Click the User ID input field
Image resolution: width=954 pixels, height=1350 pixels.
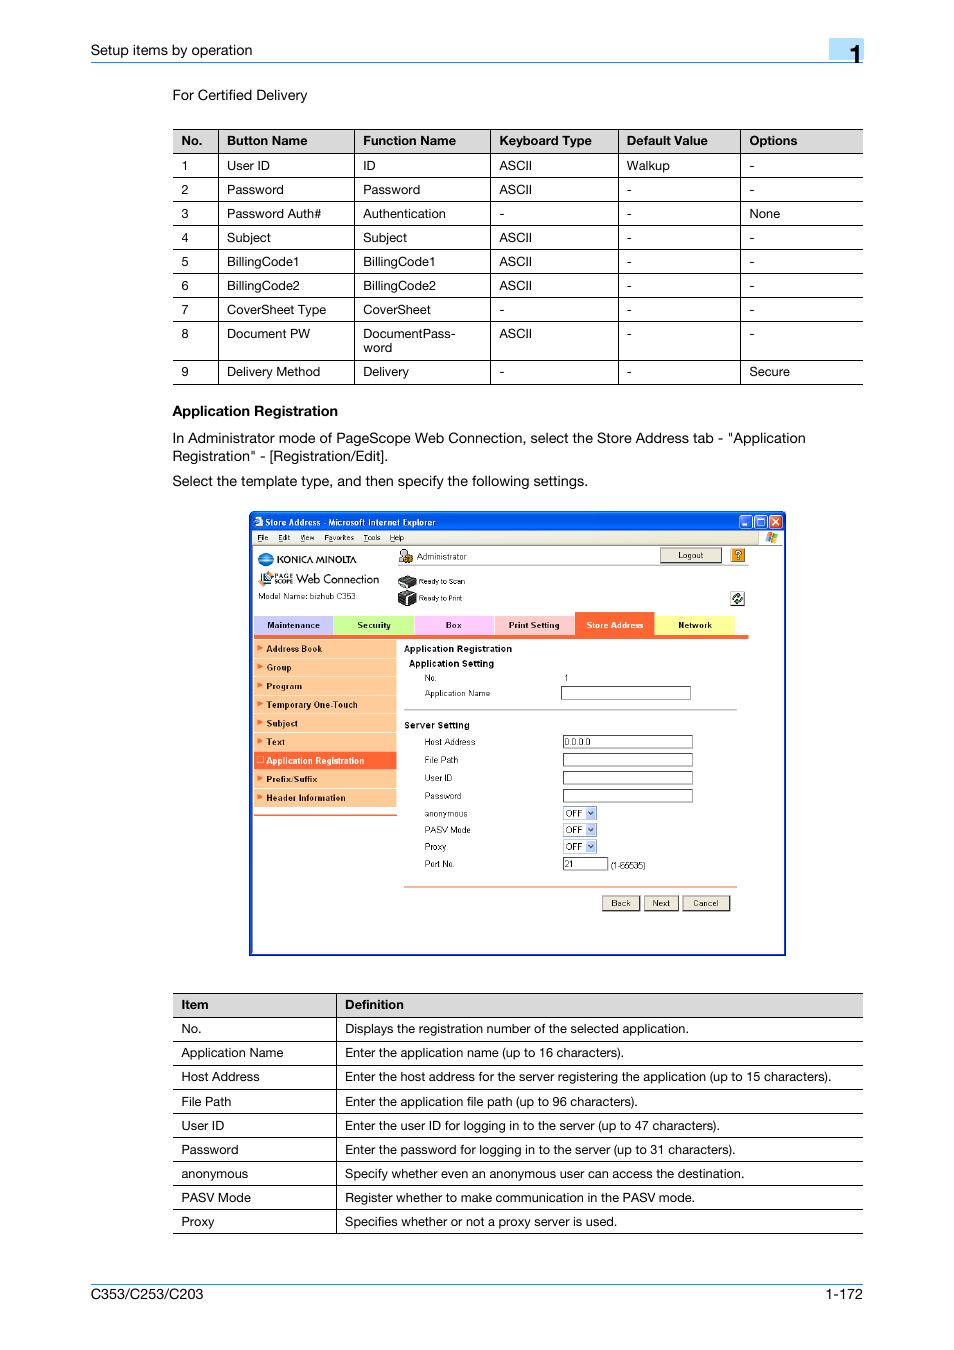coord(628,778)
